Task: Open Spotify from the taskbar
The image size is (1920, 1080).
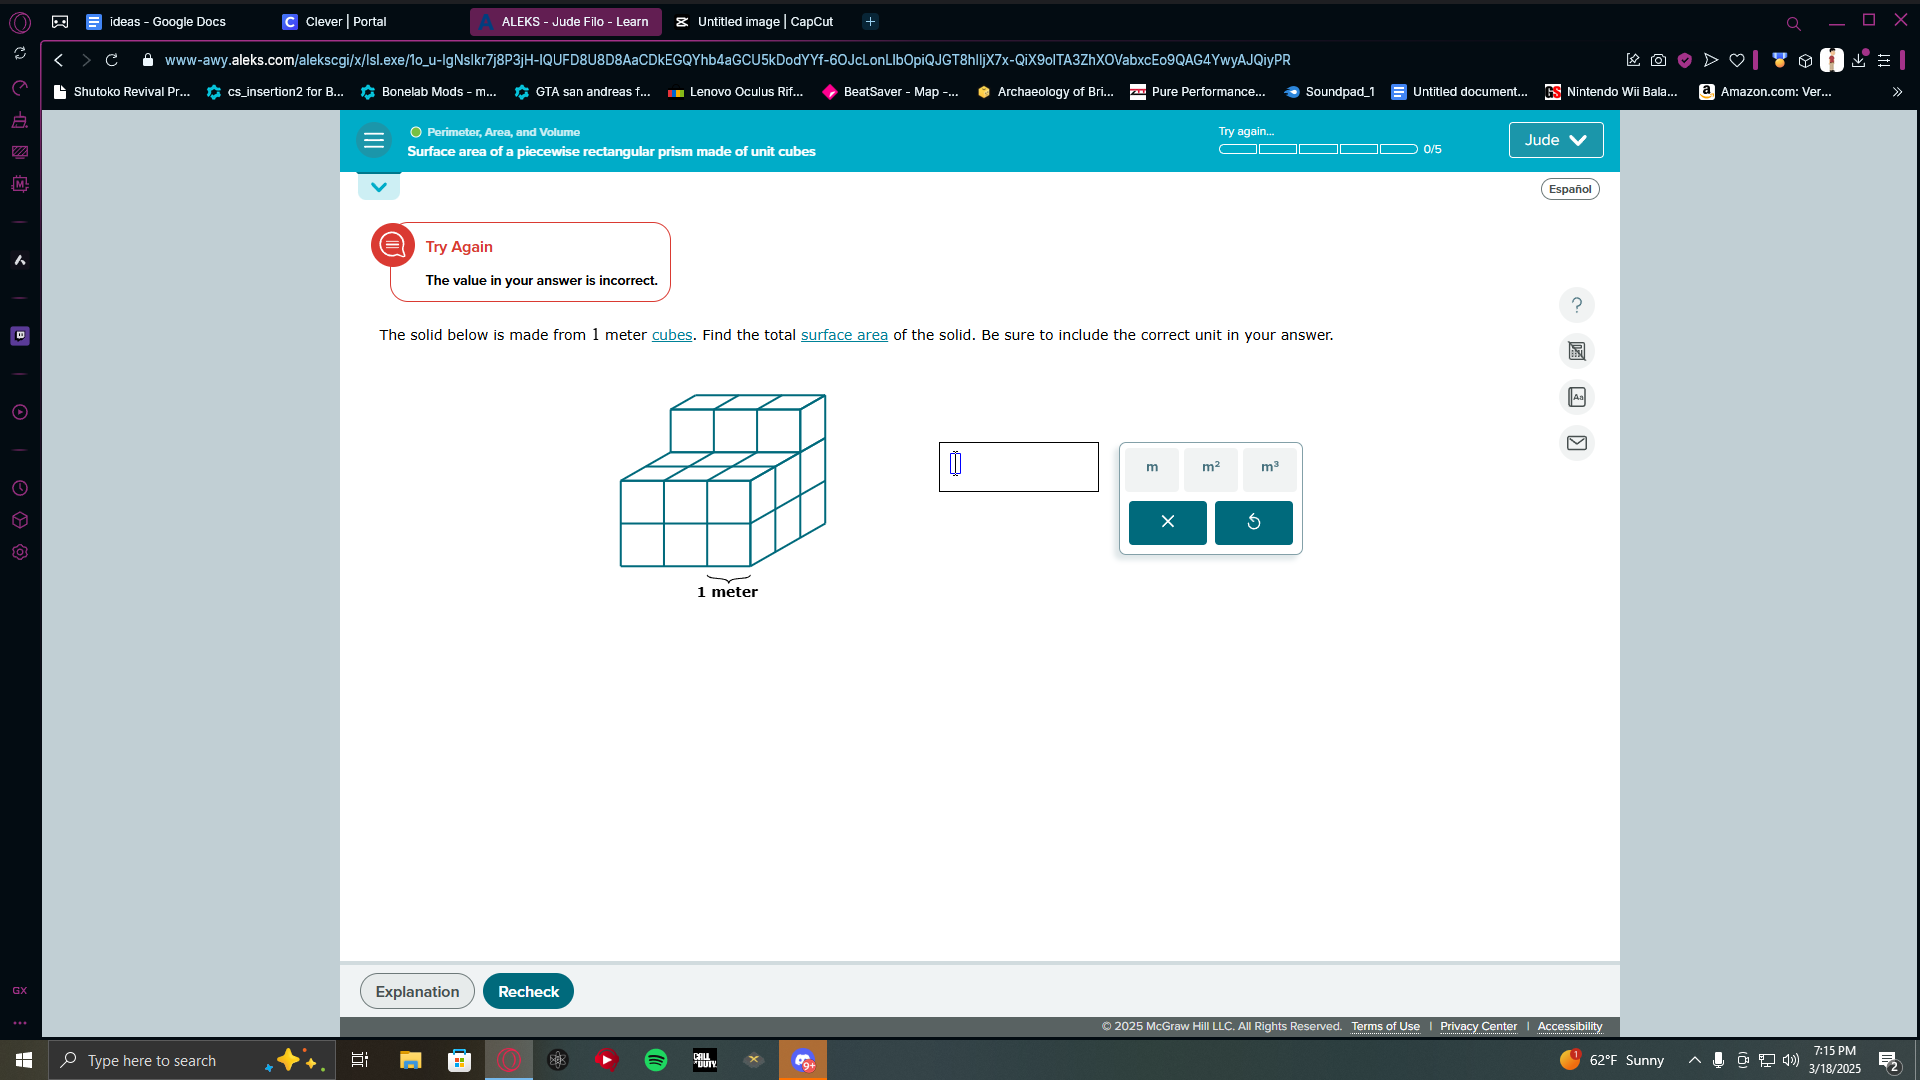Action: click(x=656, y=1060)
